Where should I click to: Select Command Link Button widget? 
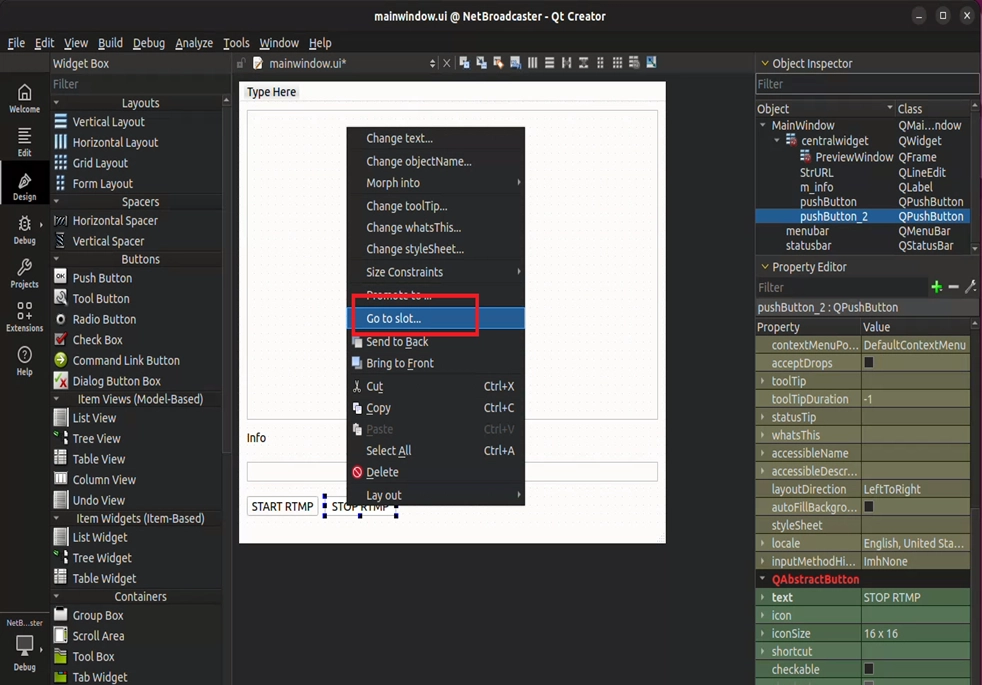(126, 361)
